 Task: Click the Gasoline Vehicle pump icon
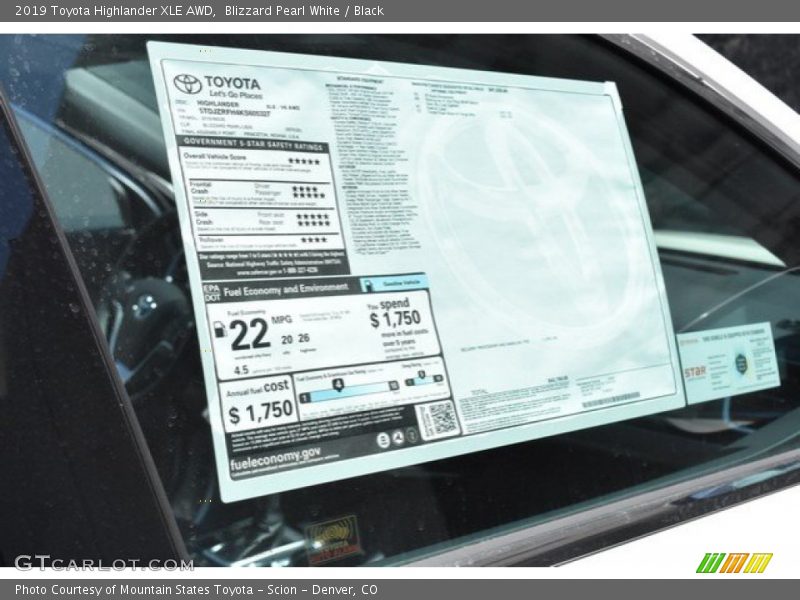point(367,285)
